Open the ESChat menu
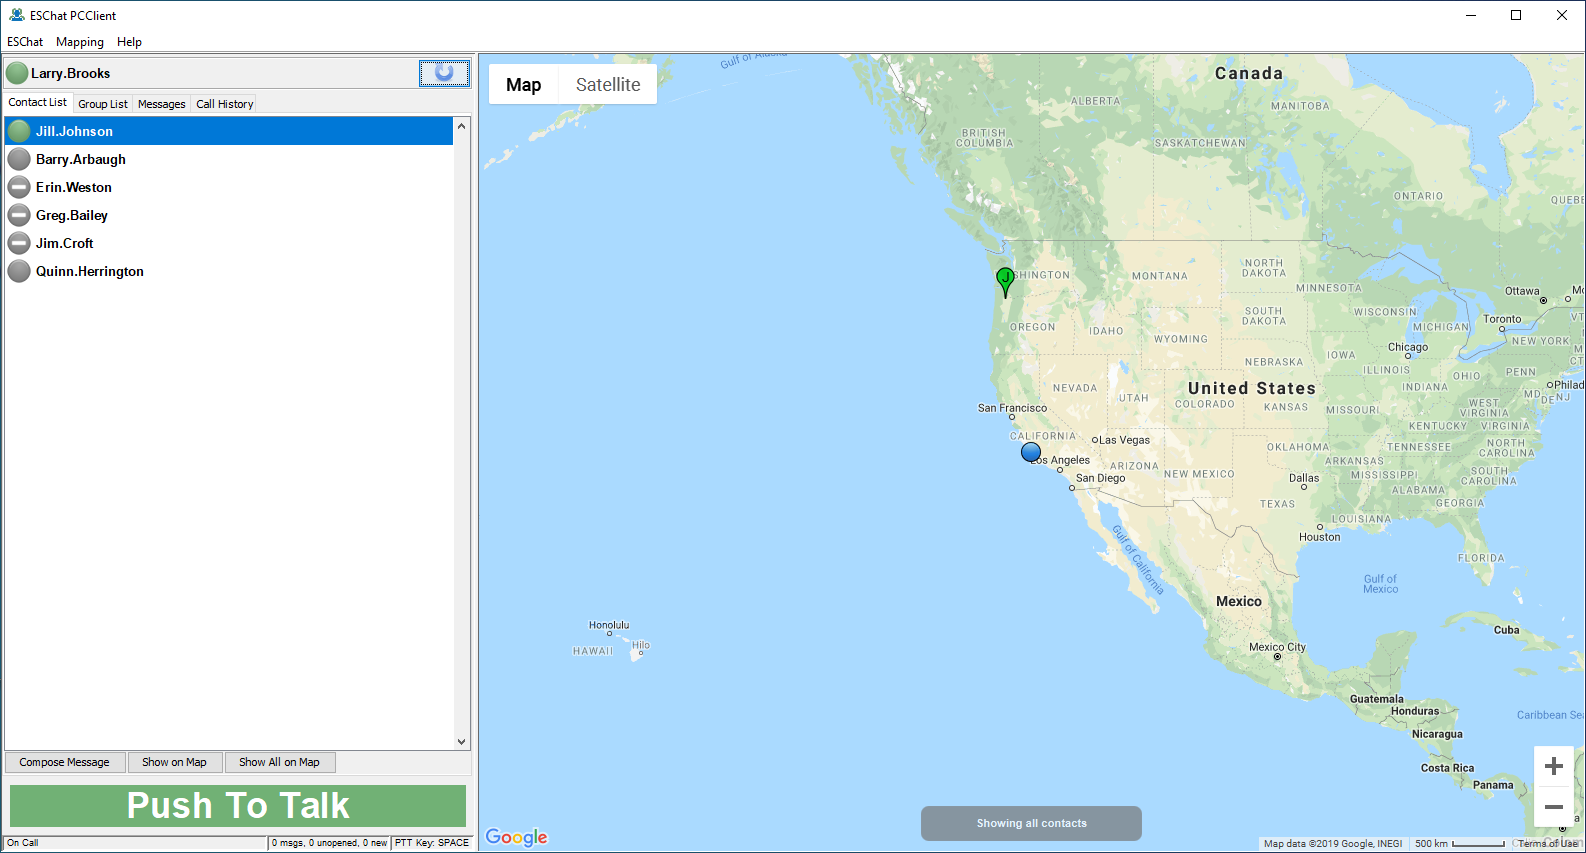The height and width of the screenshot is (853, 1586). [25, 42]
